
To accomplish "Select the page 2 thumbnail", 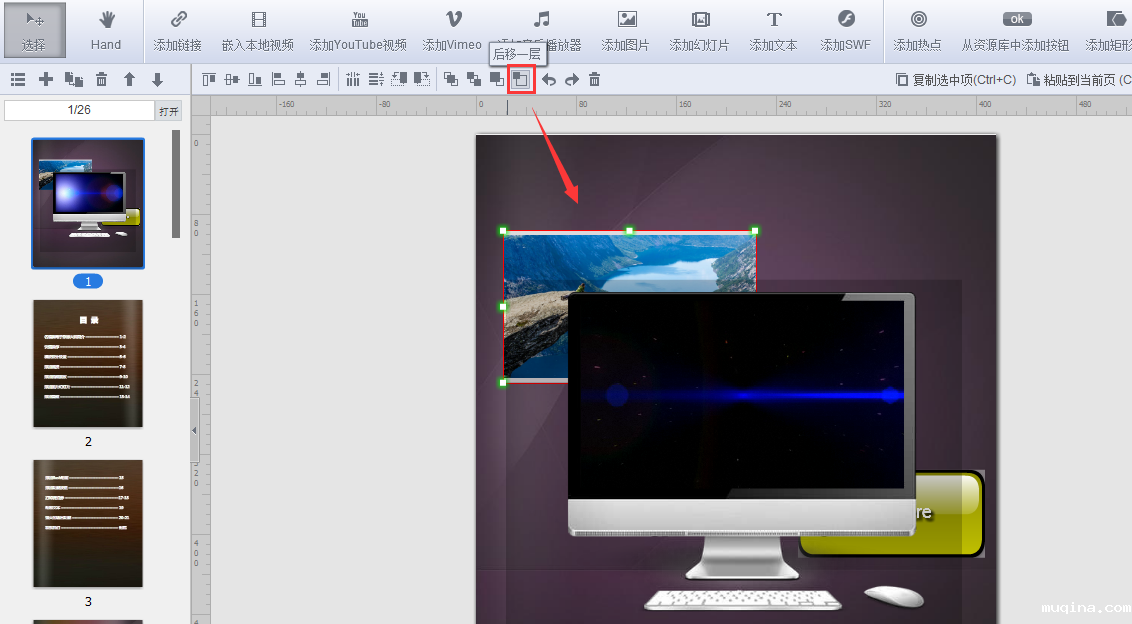I will (x=88, y=364).
